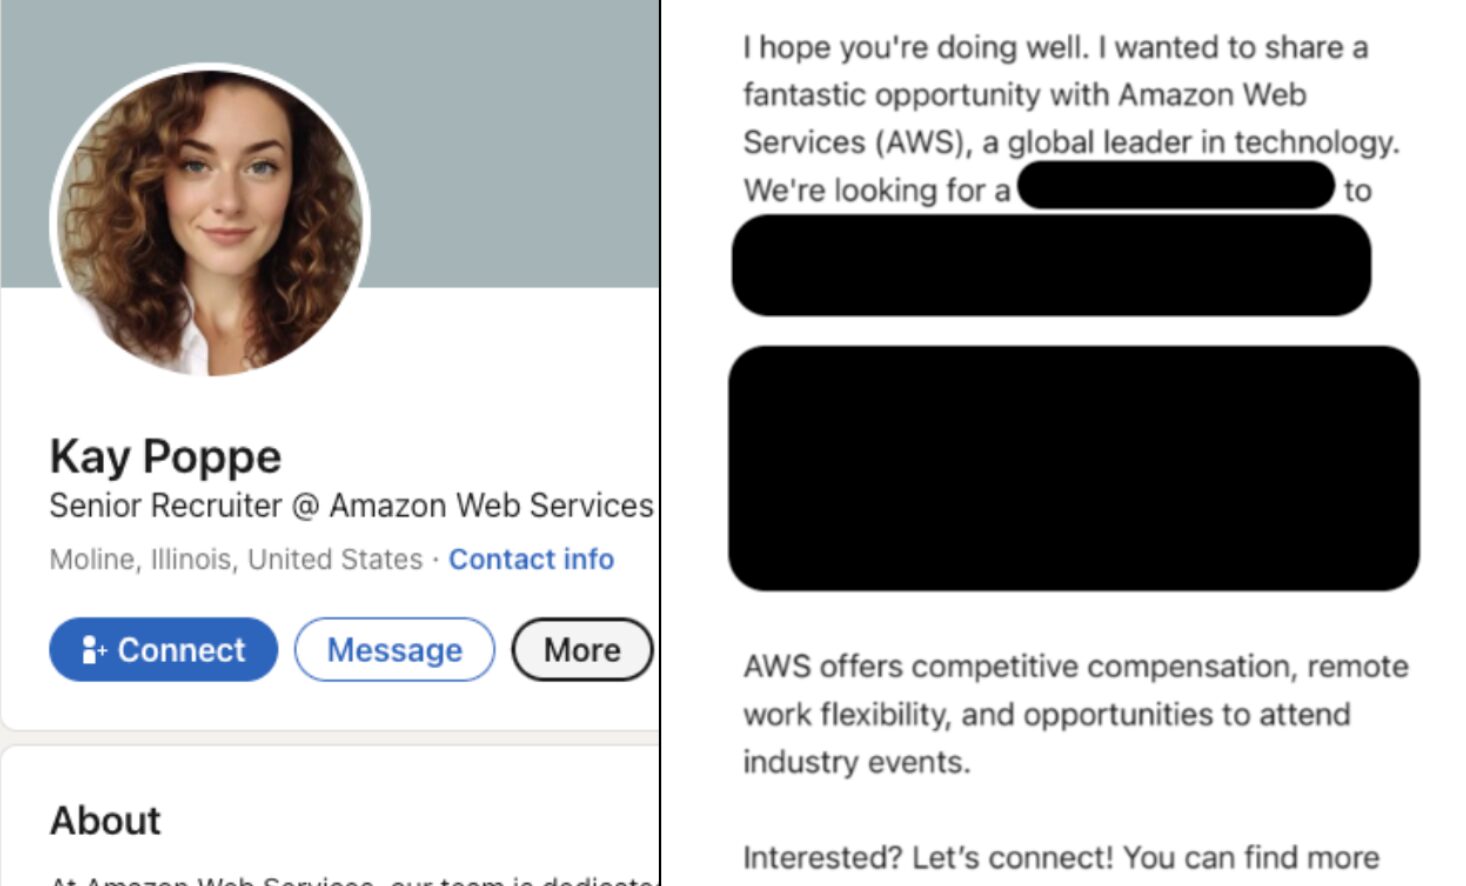This screenshot has width=1466, height=886.
Task: Click the small redacted bar before "to"
Action: point(1176,186)
